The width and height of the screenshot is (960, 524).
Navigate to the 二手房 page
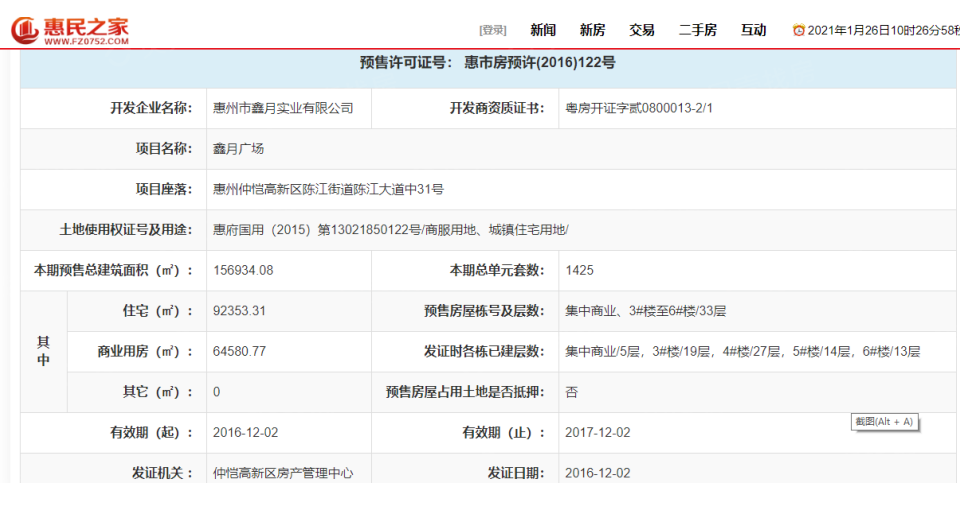click(x=697, y=30)
